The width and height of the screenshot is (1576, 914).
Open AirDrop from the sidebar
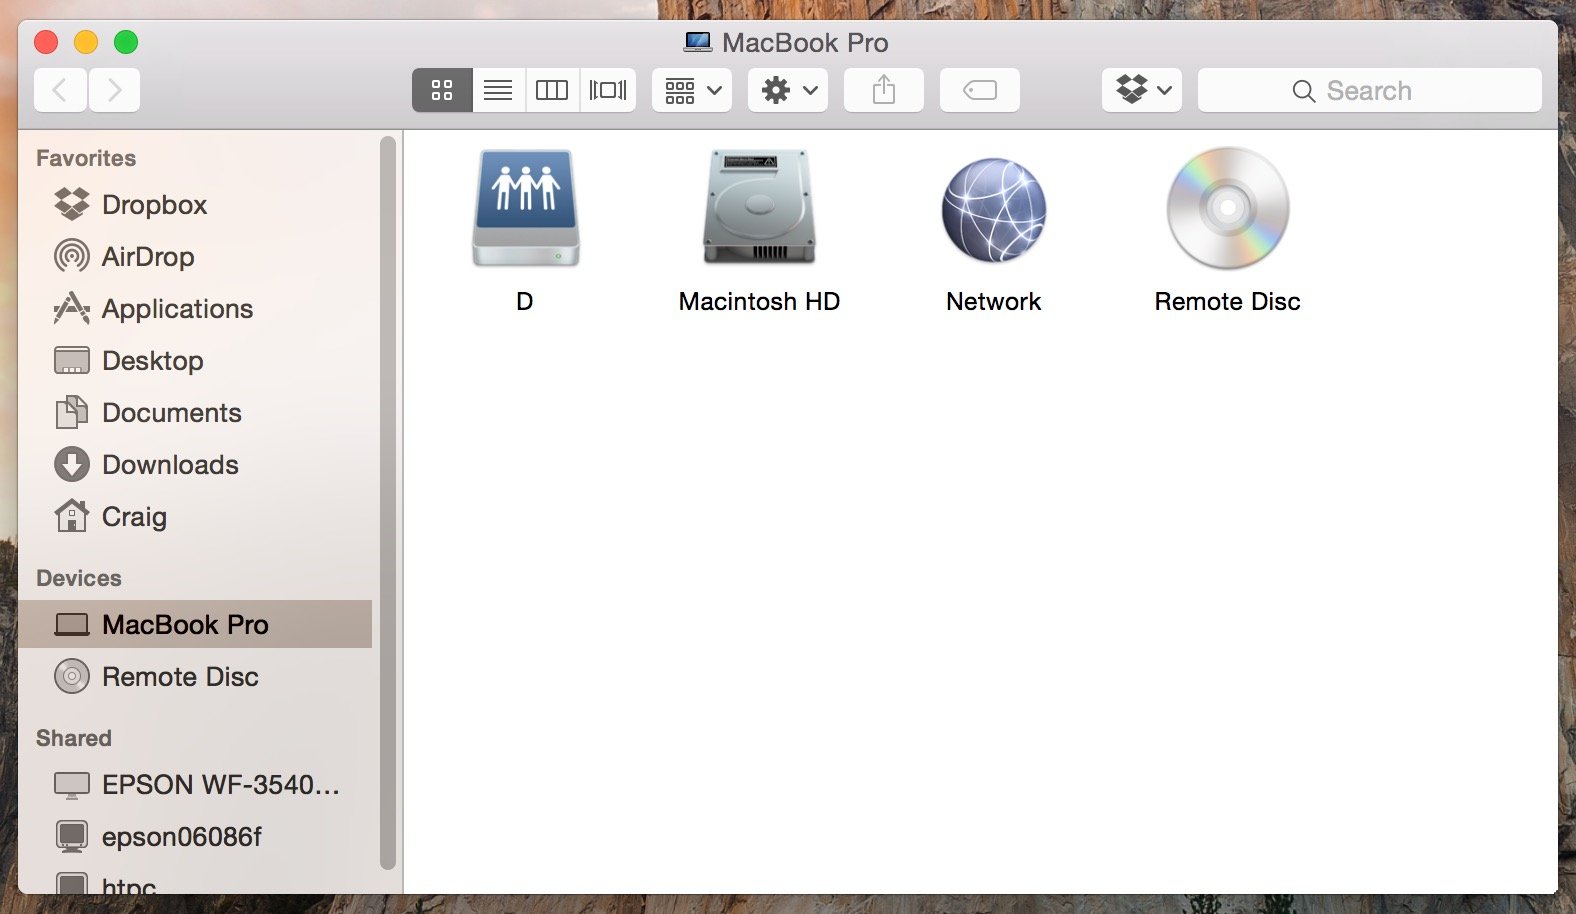click(x=195, y=257)
